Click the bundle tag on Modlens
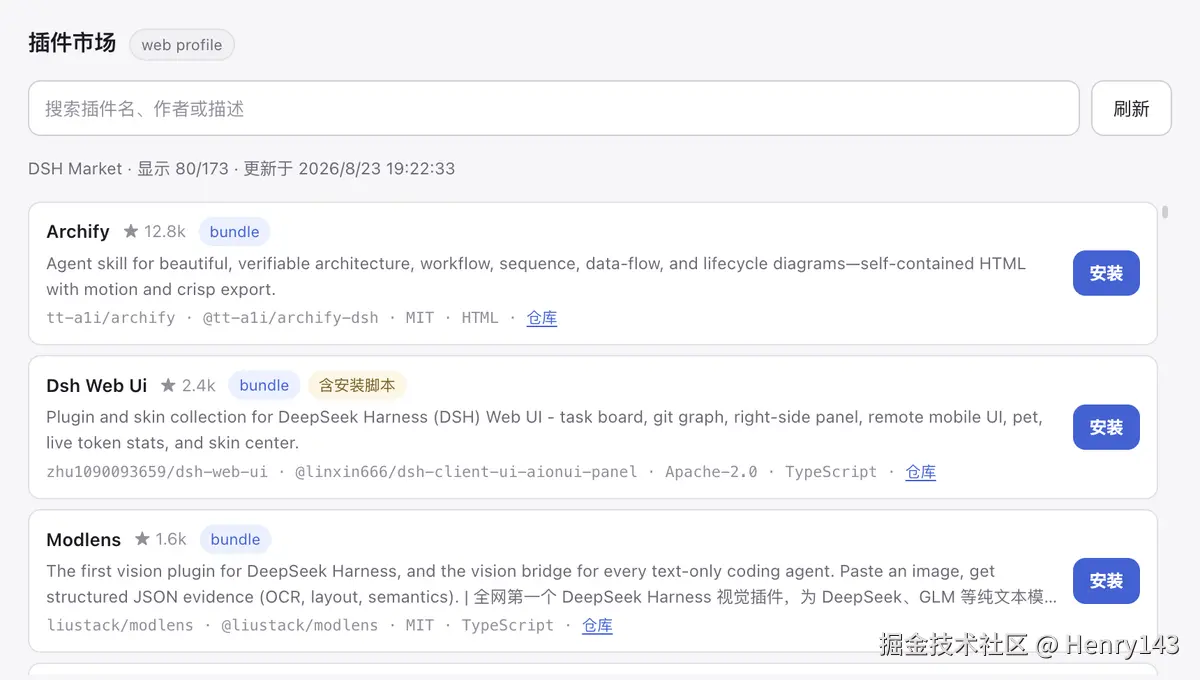This screenshot has width=1200, height=680. click(x=235, y=539)
